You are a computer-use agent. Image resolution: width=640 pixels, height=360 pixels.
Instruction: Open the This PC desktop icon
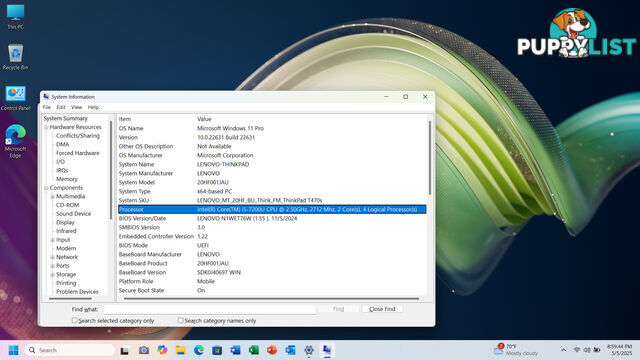pos(16,17)
